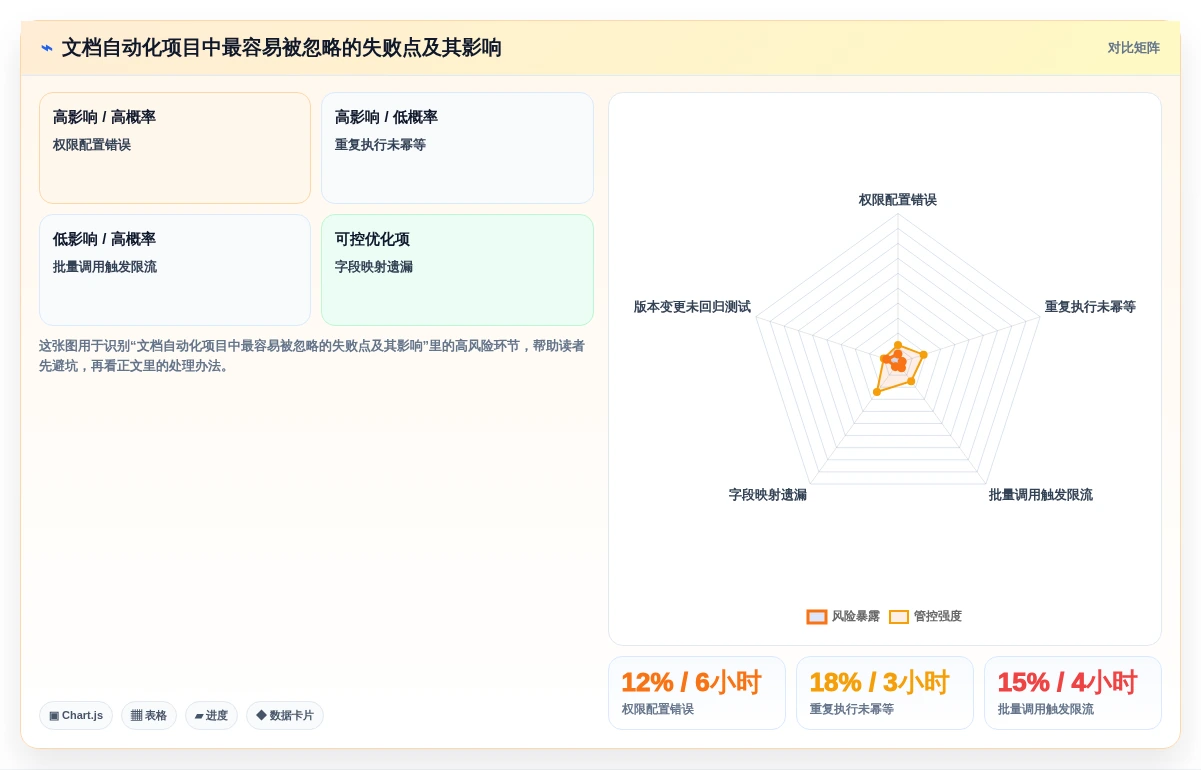
Task: Click the Chart.js tag chip
Action: [x=76, y=715]
